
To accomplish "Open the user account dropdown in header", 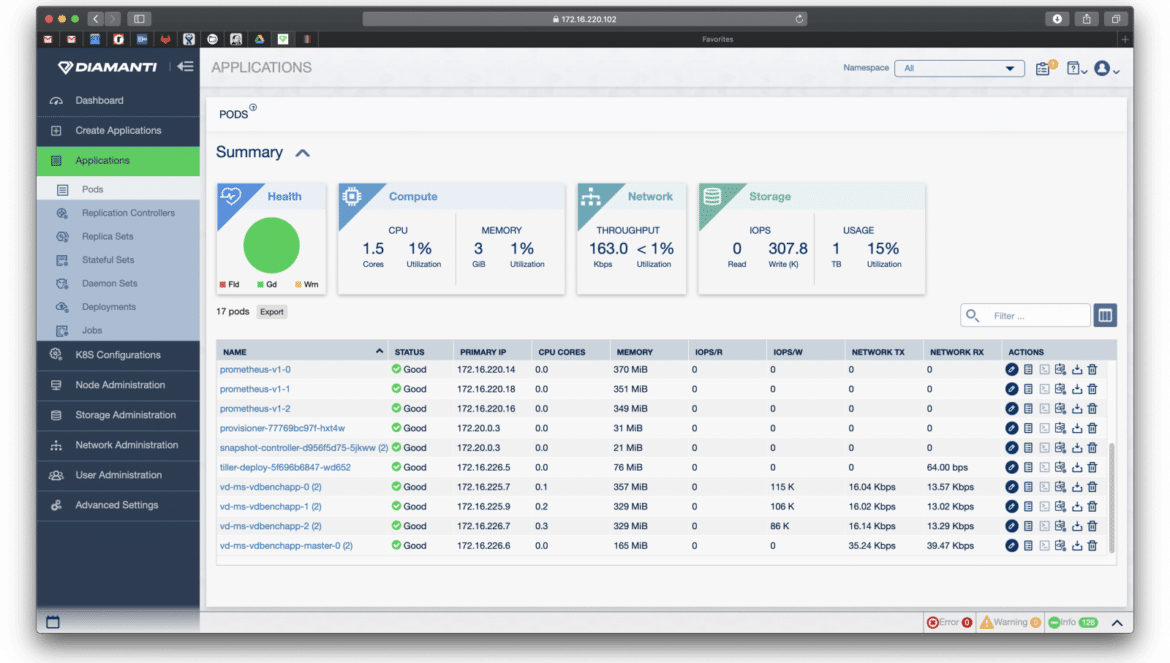I will point(1107,68).
